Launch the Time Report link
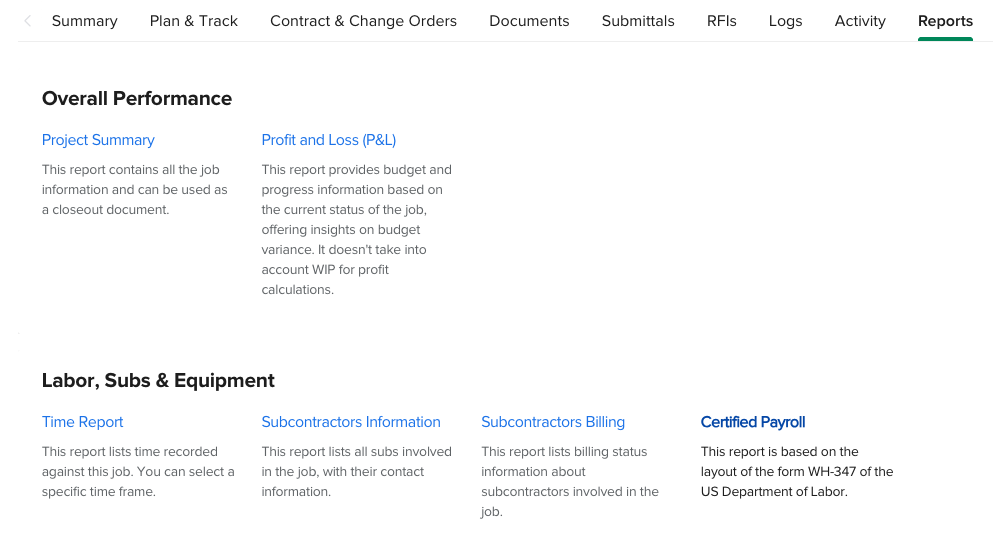The height and width of the screenshot is (549, 993). point(83,422)
